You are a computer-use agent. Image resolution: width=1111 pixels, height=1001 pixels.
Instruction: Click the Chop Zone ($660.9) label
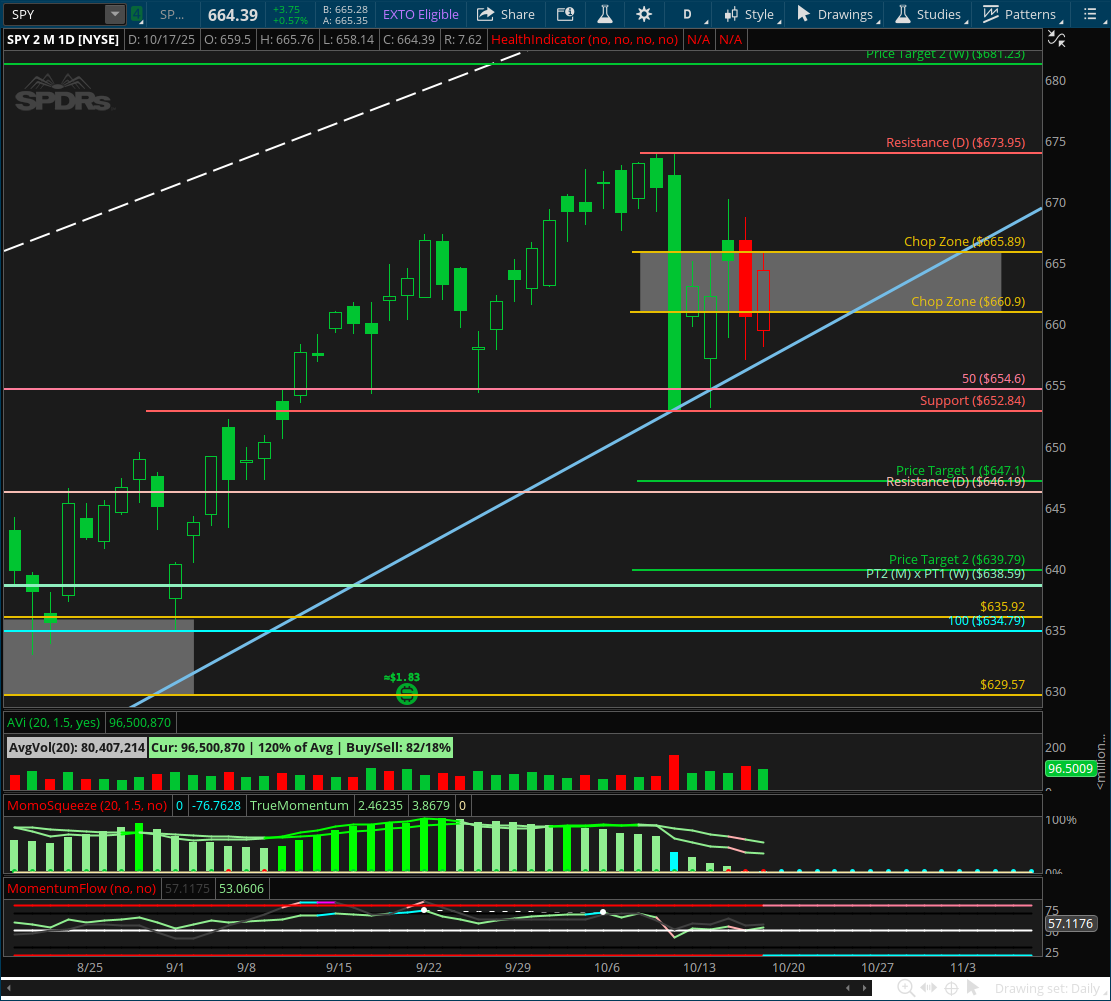[968, 302]
